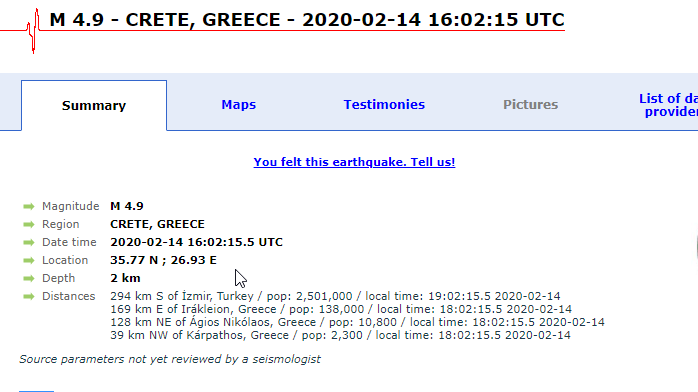Click the 'Source parameters not yet reviewed' note
698x392 pixels.
tap(170, 359)
